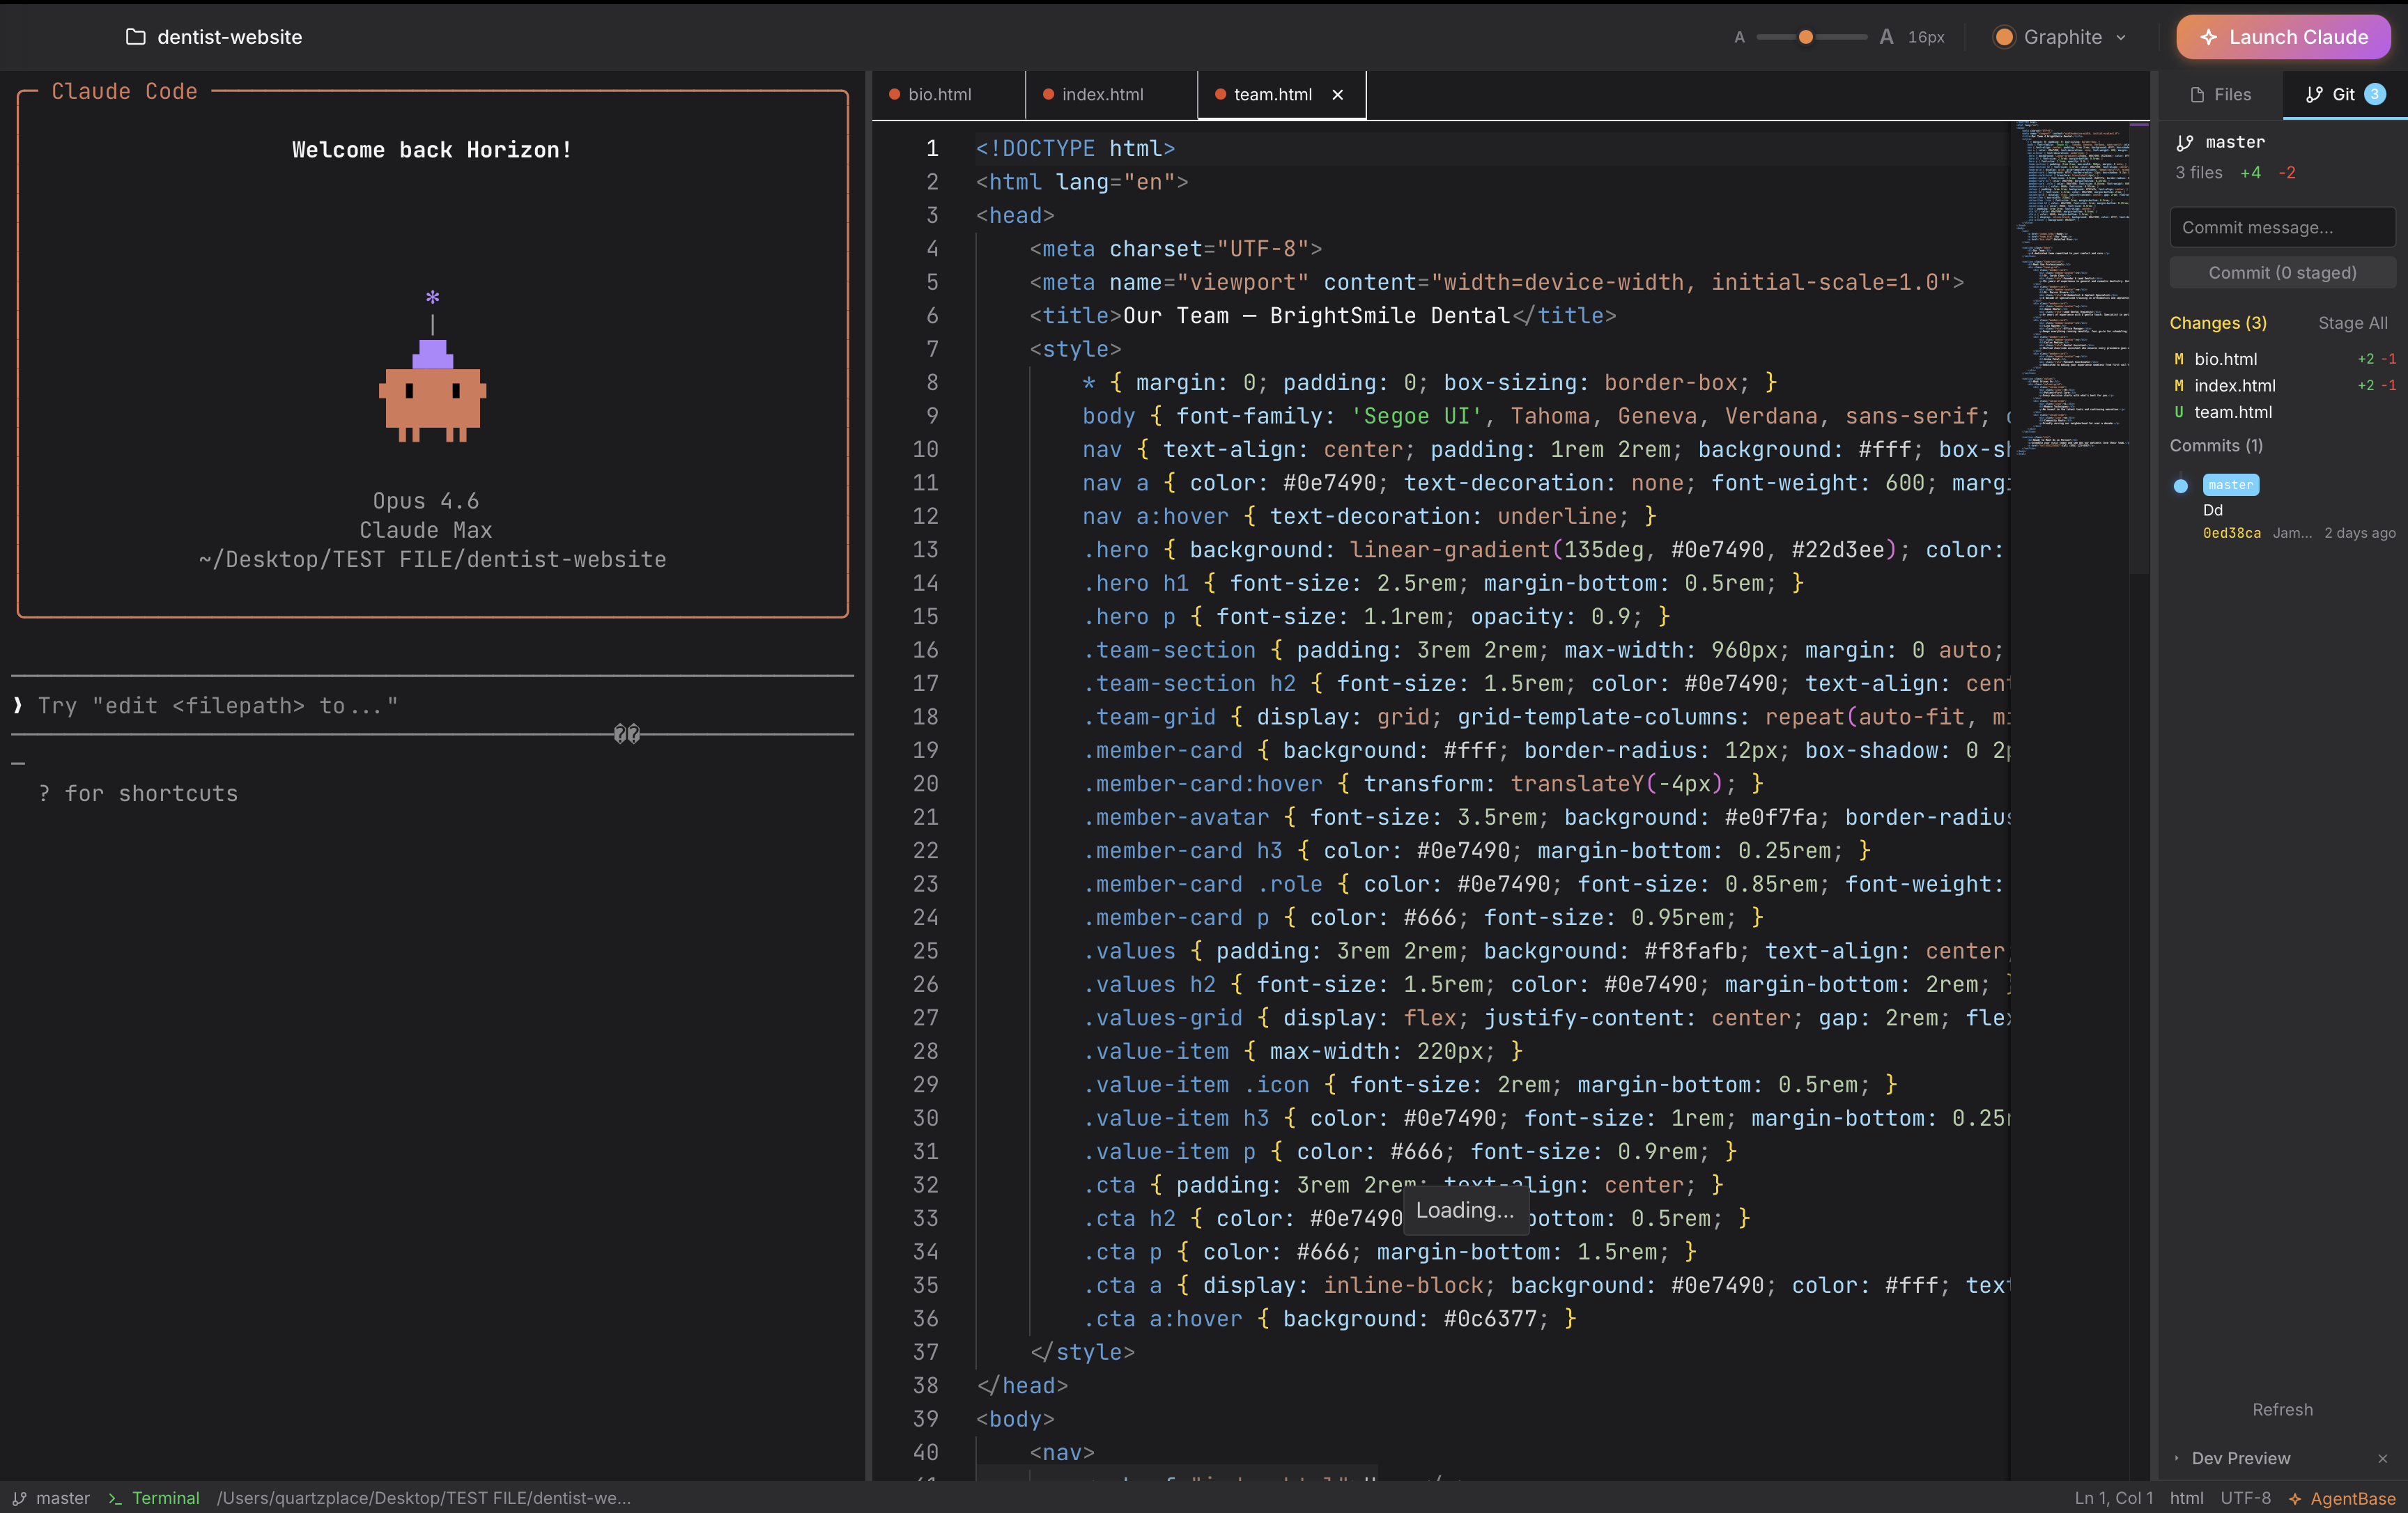Screen dimensions: 2408x1513
Task: Click the Files panel document icon
Action: (2196, 94)
